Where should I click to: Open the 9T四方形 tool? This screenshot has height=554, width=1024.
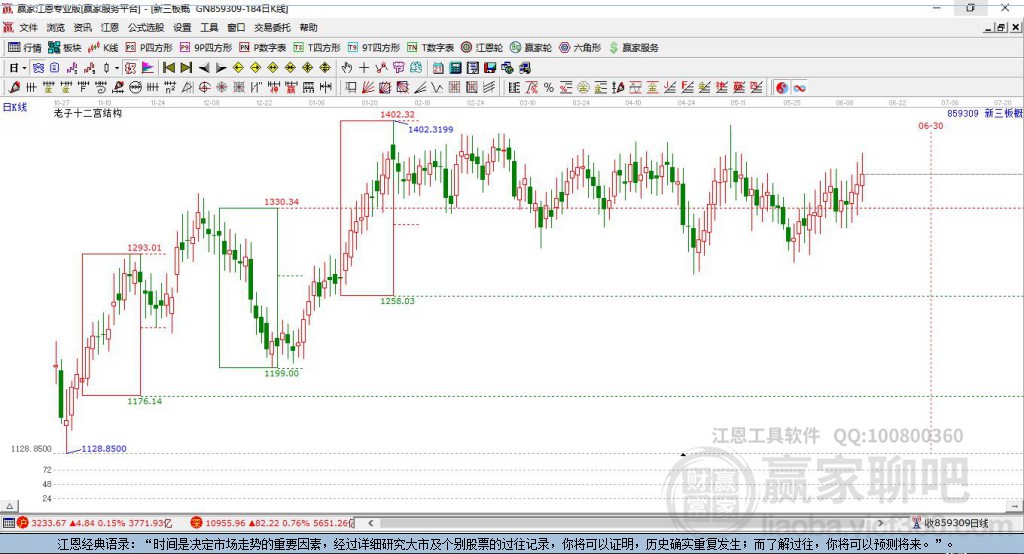(374, 48)
